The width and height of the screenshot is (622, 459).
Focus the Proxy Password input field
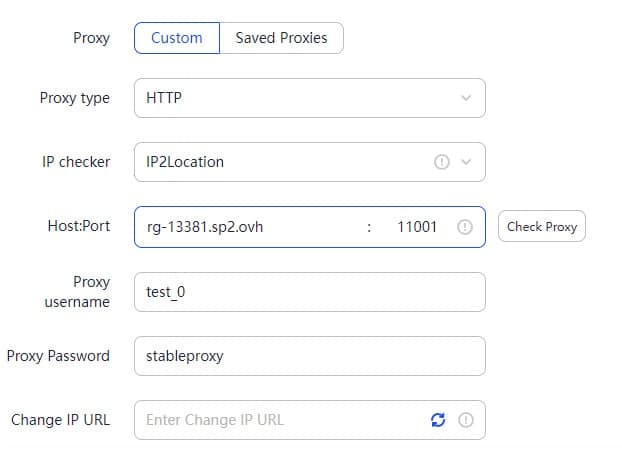(309, 356)
